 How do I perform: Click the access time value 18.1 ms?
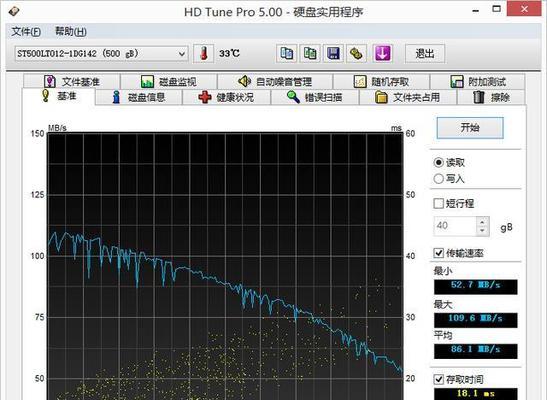click(x=475, y=394)
